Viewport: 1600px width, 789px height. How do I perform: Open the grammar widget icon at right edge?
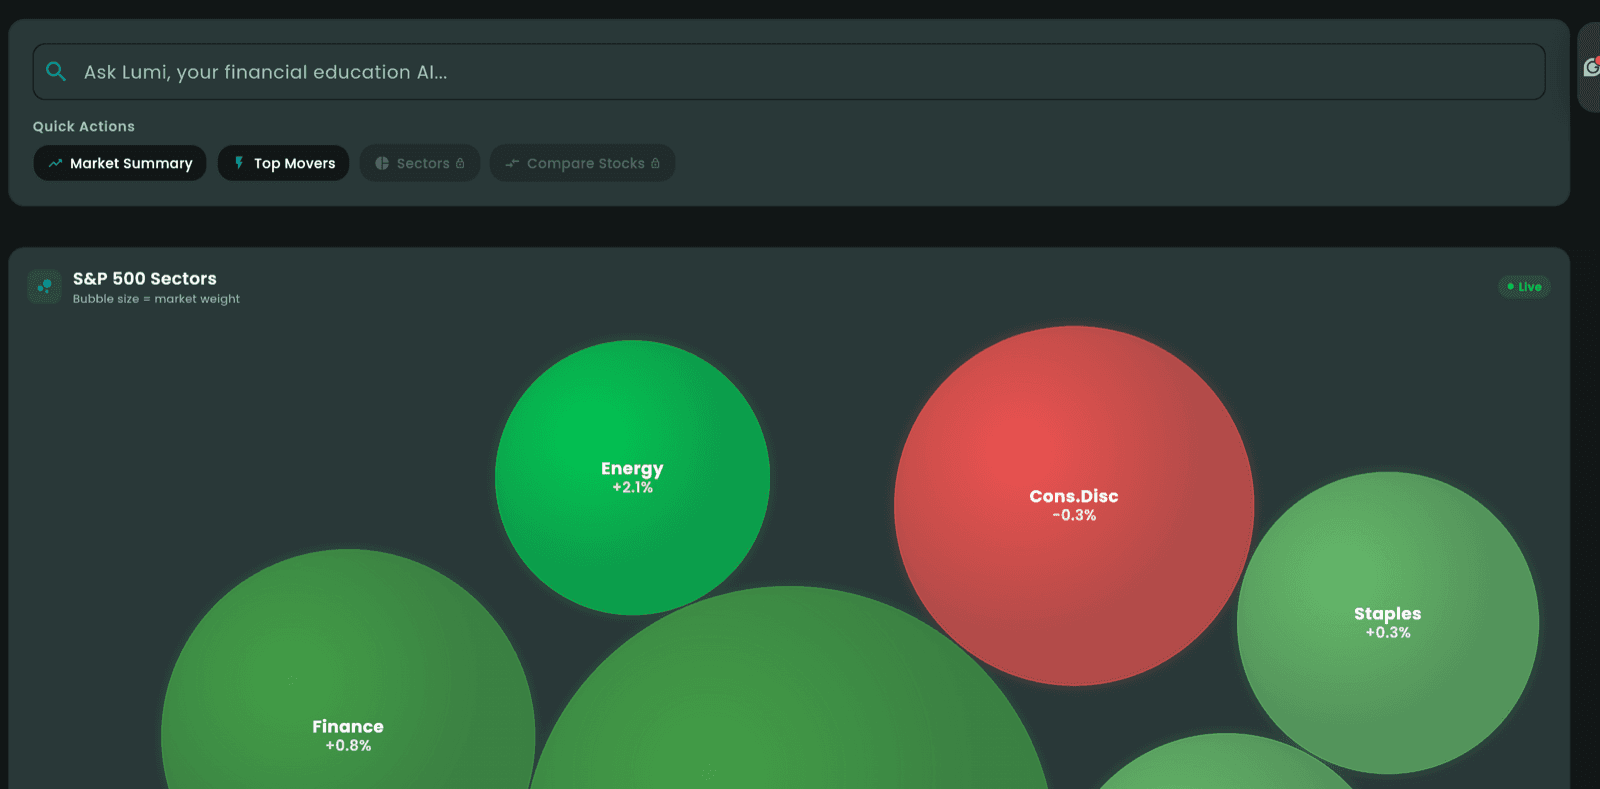point(1591,67)
